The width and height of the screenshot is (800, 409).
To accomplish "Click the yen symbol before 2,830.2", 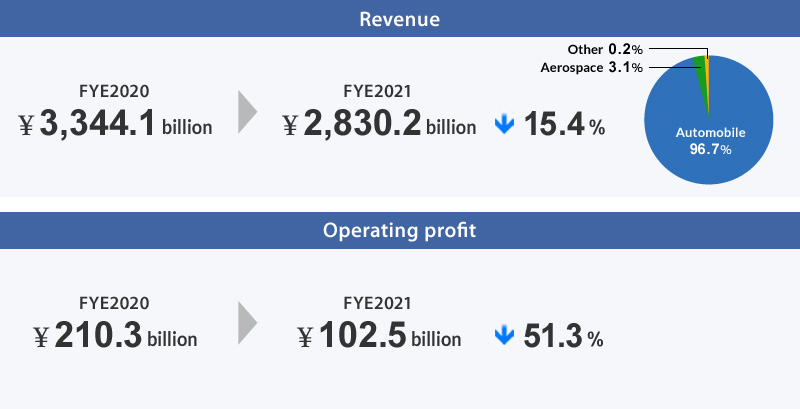I will [x=290, y=125].
